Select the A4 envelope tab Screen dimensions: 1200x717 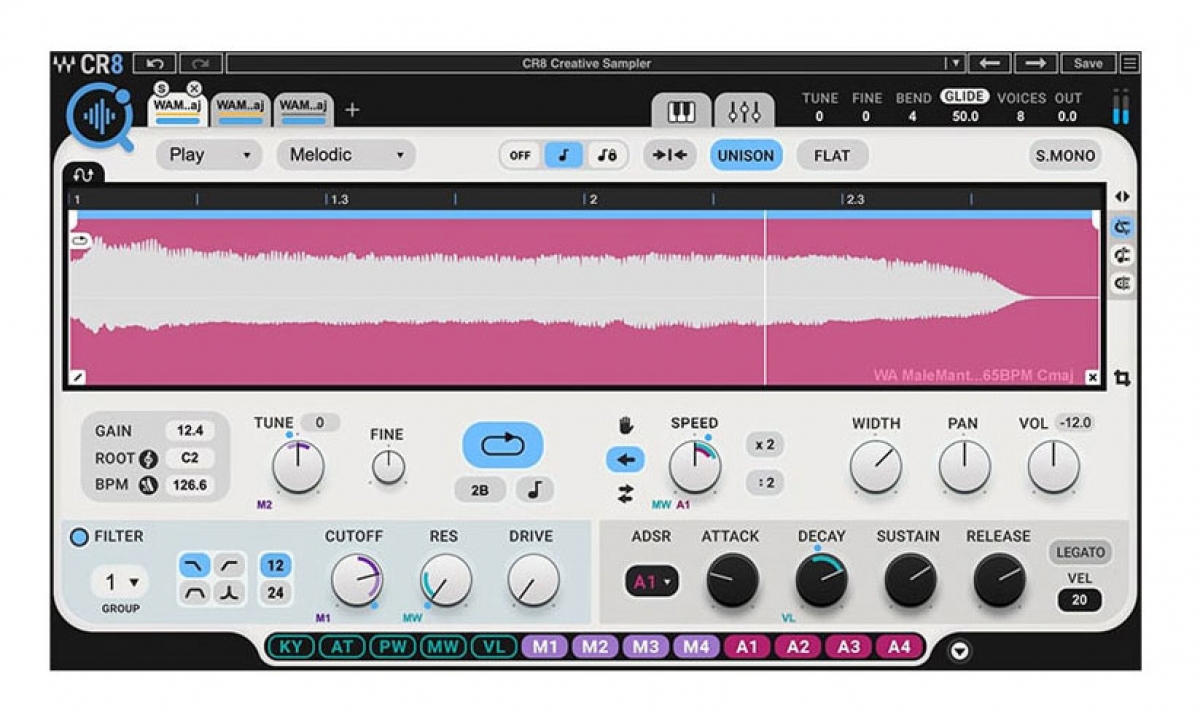[900, 646]
